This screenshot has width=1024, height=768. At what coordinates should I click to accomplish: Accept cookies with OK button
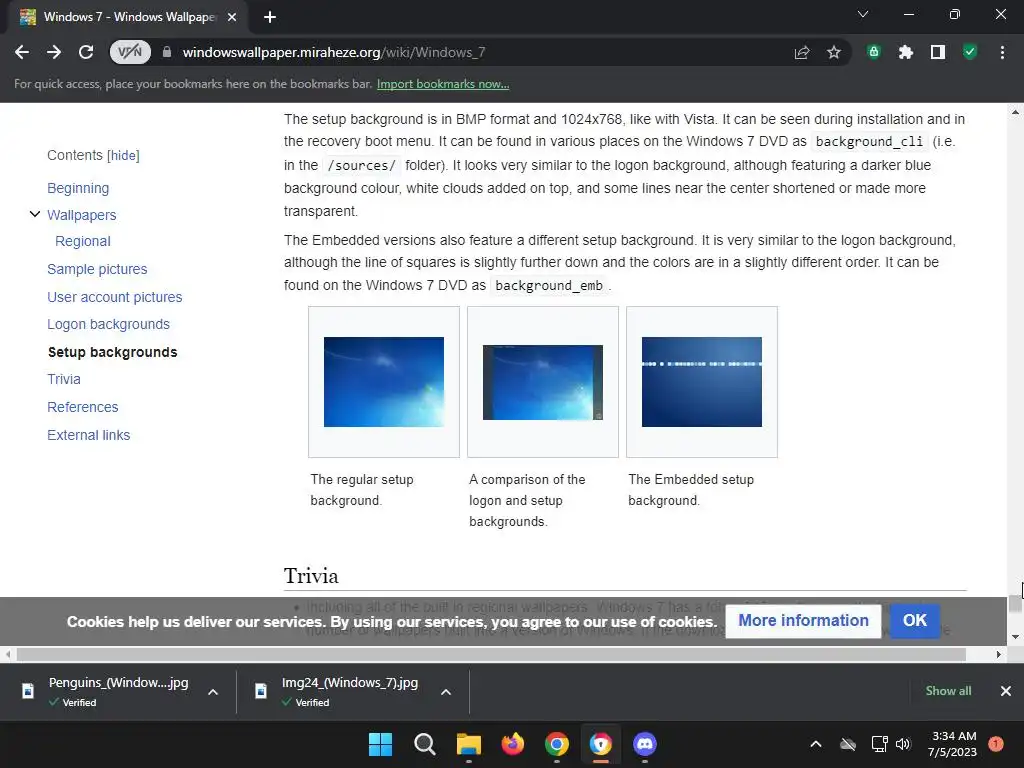coord(914,620)
